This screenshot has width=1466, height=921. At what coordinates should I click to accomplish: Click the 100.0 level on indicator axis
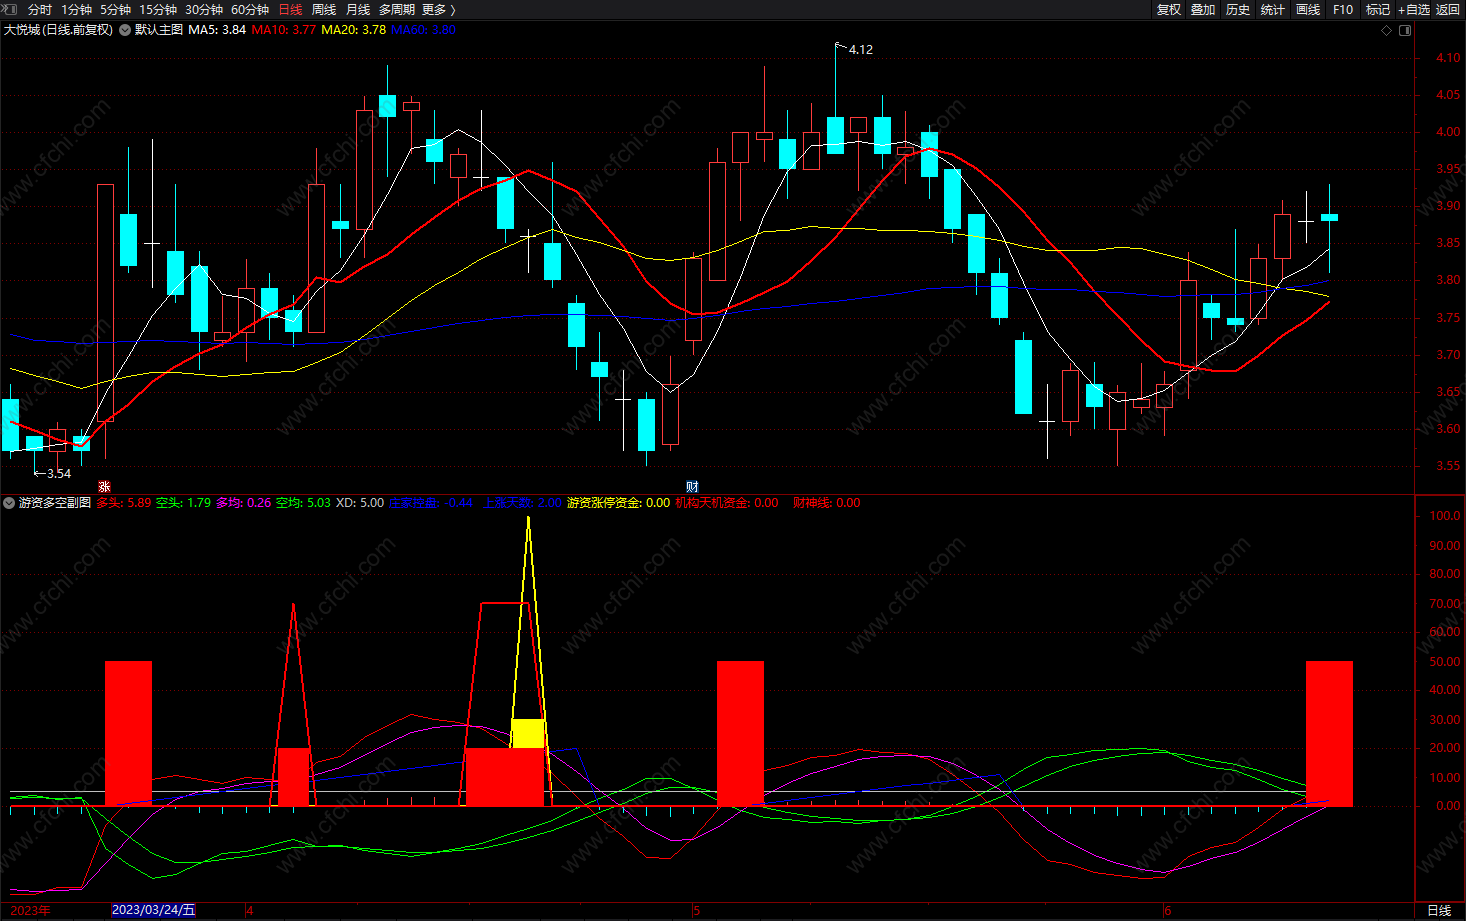click(x=1444, y=516)
